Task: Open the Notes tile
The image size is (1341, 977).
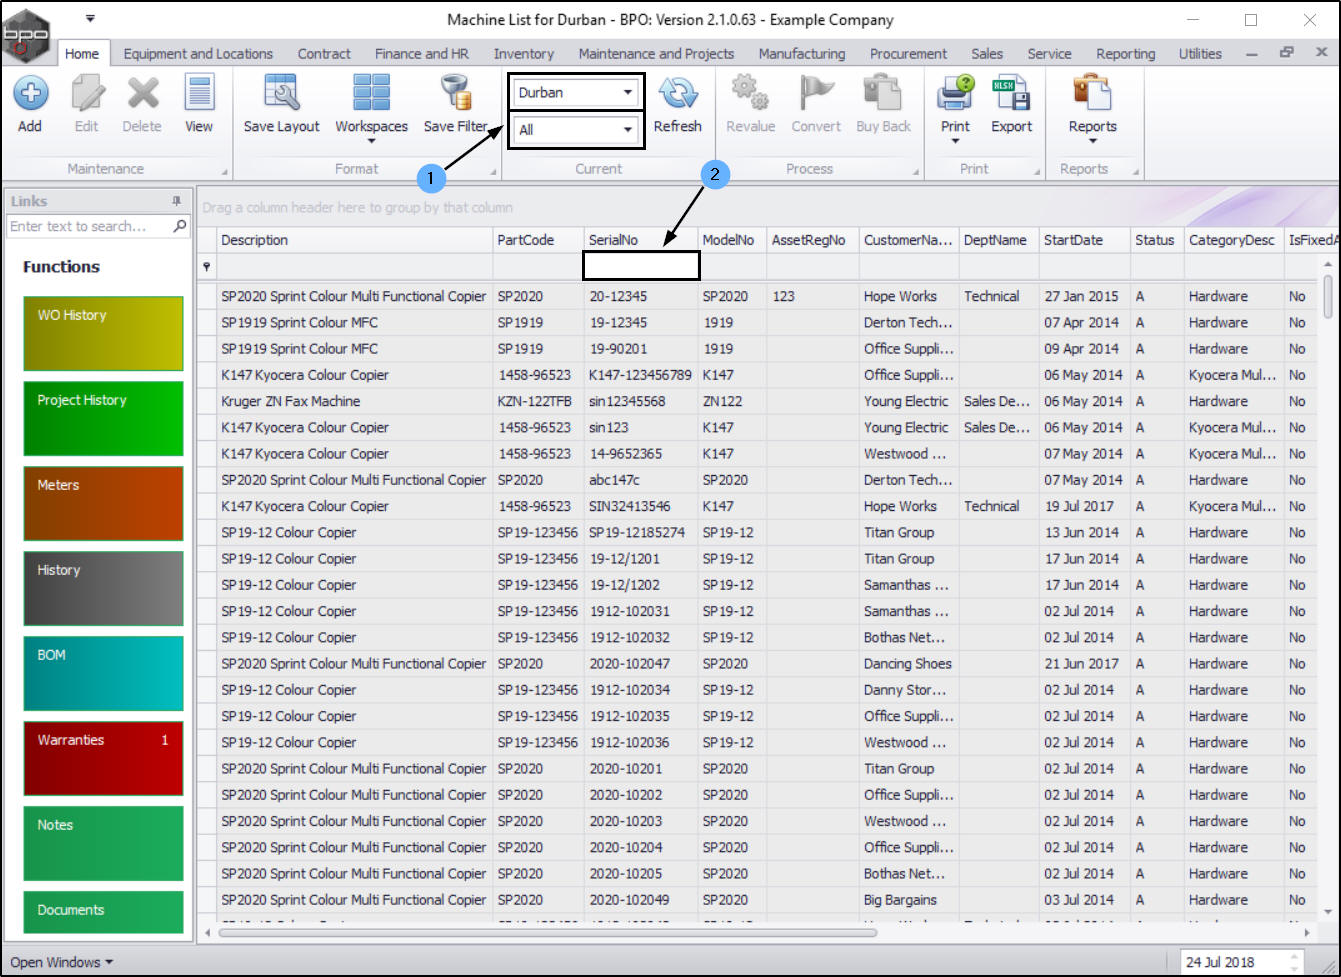Action: coord(103,843)
